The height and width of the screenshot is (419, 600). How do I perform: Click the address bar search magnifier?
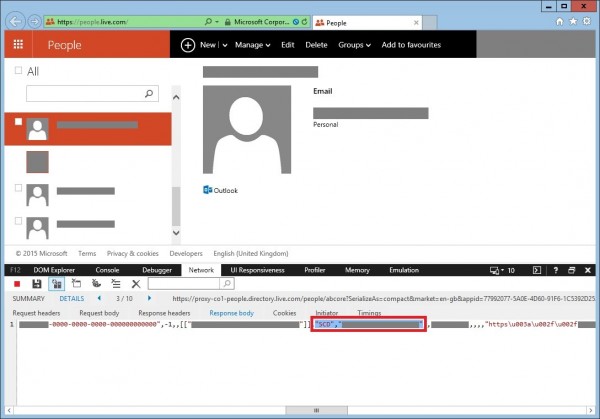point(208,22)
